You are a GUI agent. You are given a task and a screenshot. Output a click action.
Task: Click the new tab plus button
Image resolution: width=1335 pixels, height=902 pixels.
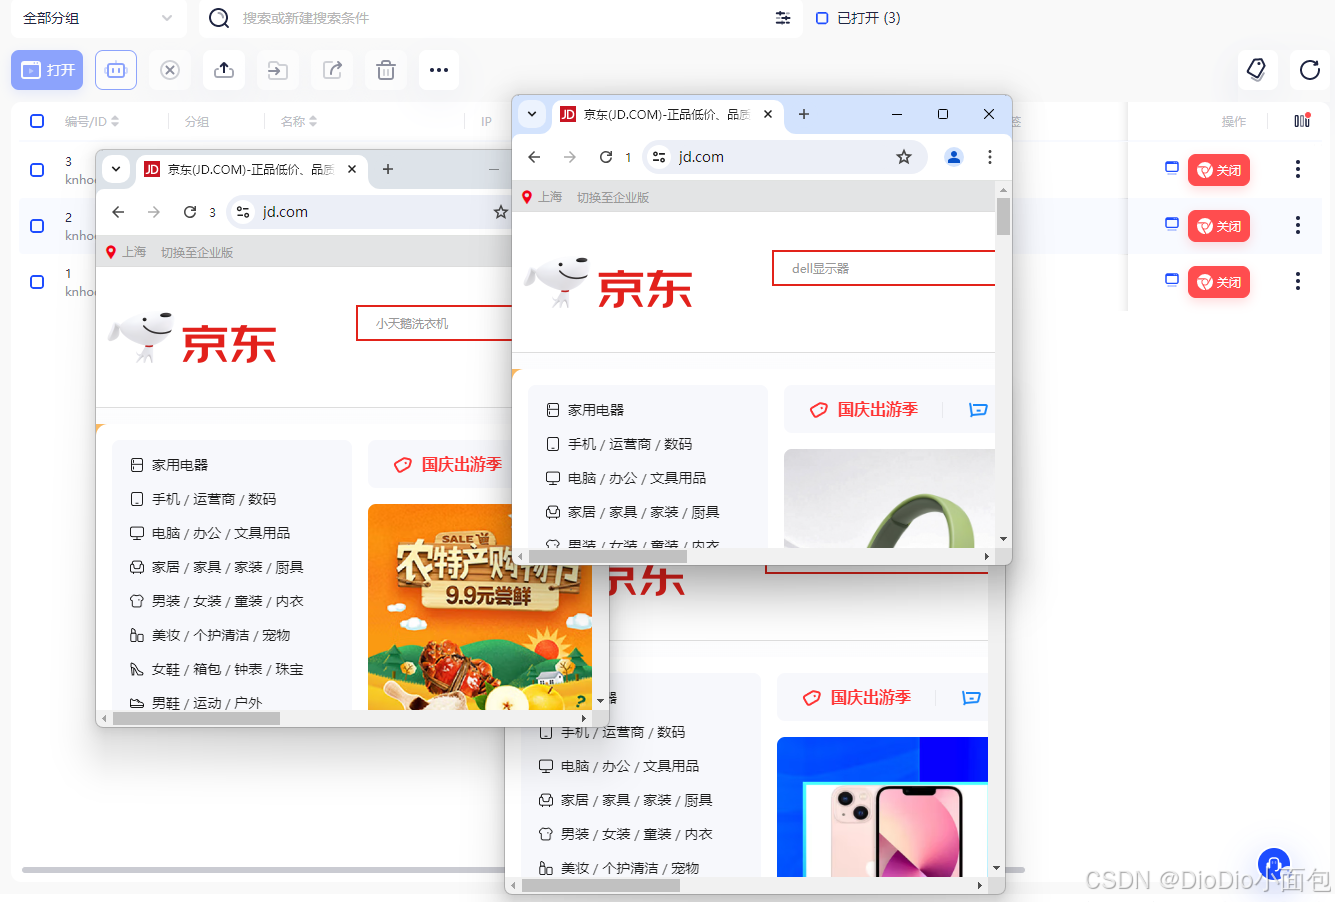tap(803, 114)
